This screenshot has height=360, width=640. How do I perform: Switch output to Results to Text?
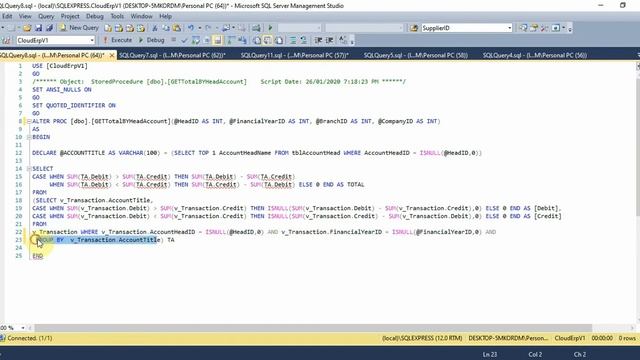point(257,40)
